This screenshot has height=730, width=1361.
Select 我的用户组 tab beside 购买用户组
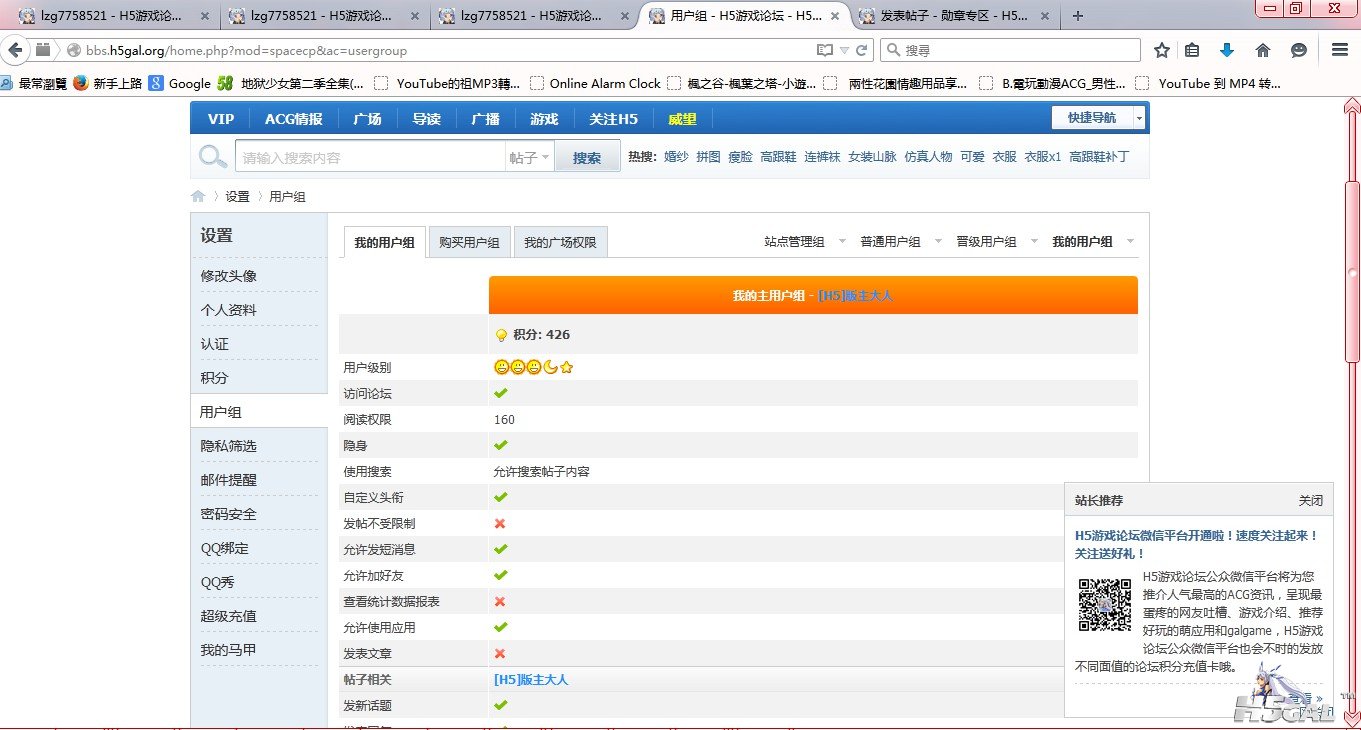coord(384,243)
